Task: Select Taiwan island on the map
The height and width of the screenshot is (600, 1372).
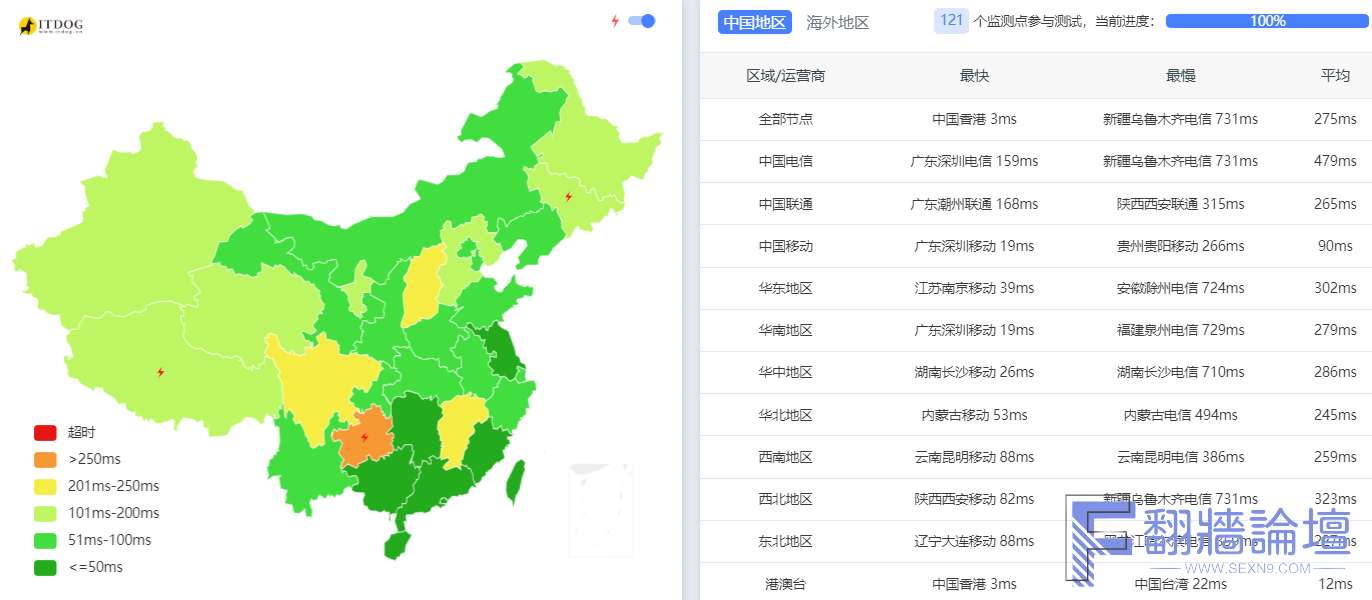Action: 515,482
